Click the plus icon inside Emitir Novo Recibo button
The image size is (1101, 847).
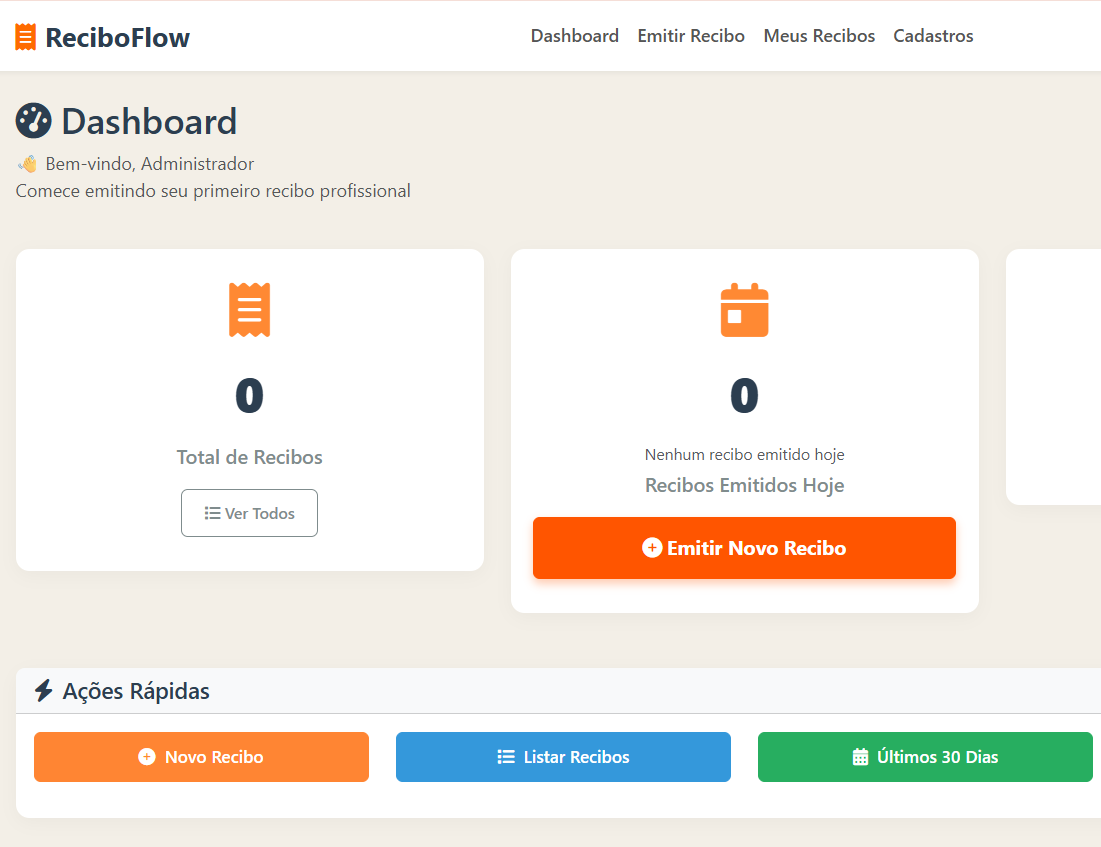pos(651,548)
